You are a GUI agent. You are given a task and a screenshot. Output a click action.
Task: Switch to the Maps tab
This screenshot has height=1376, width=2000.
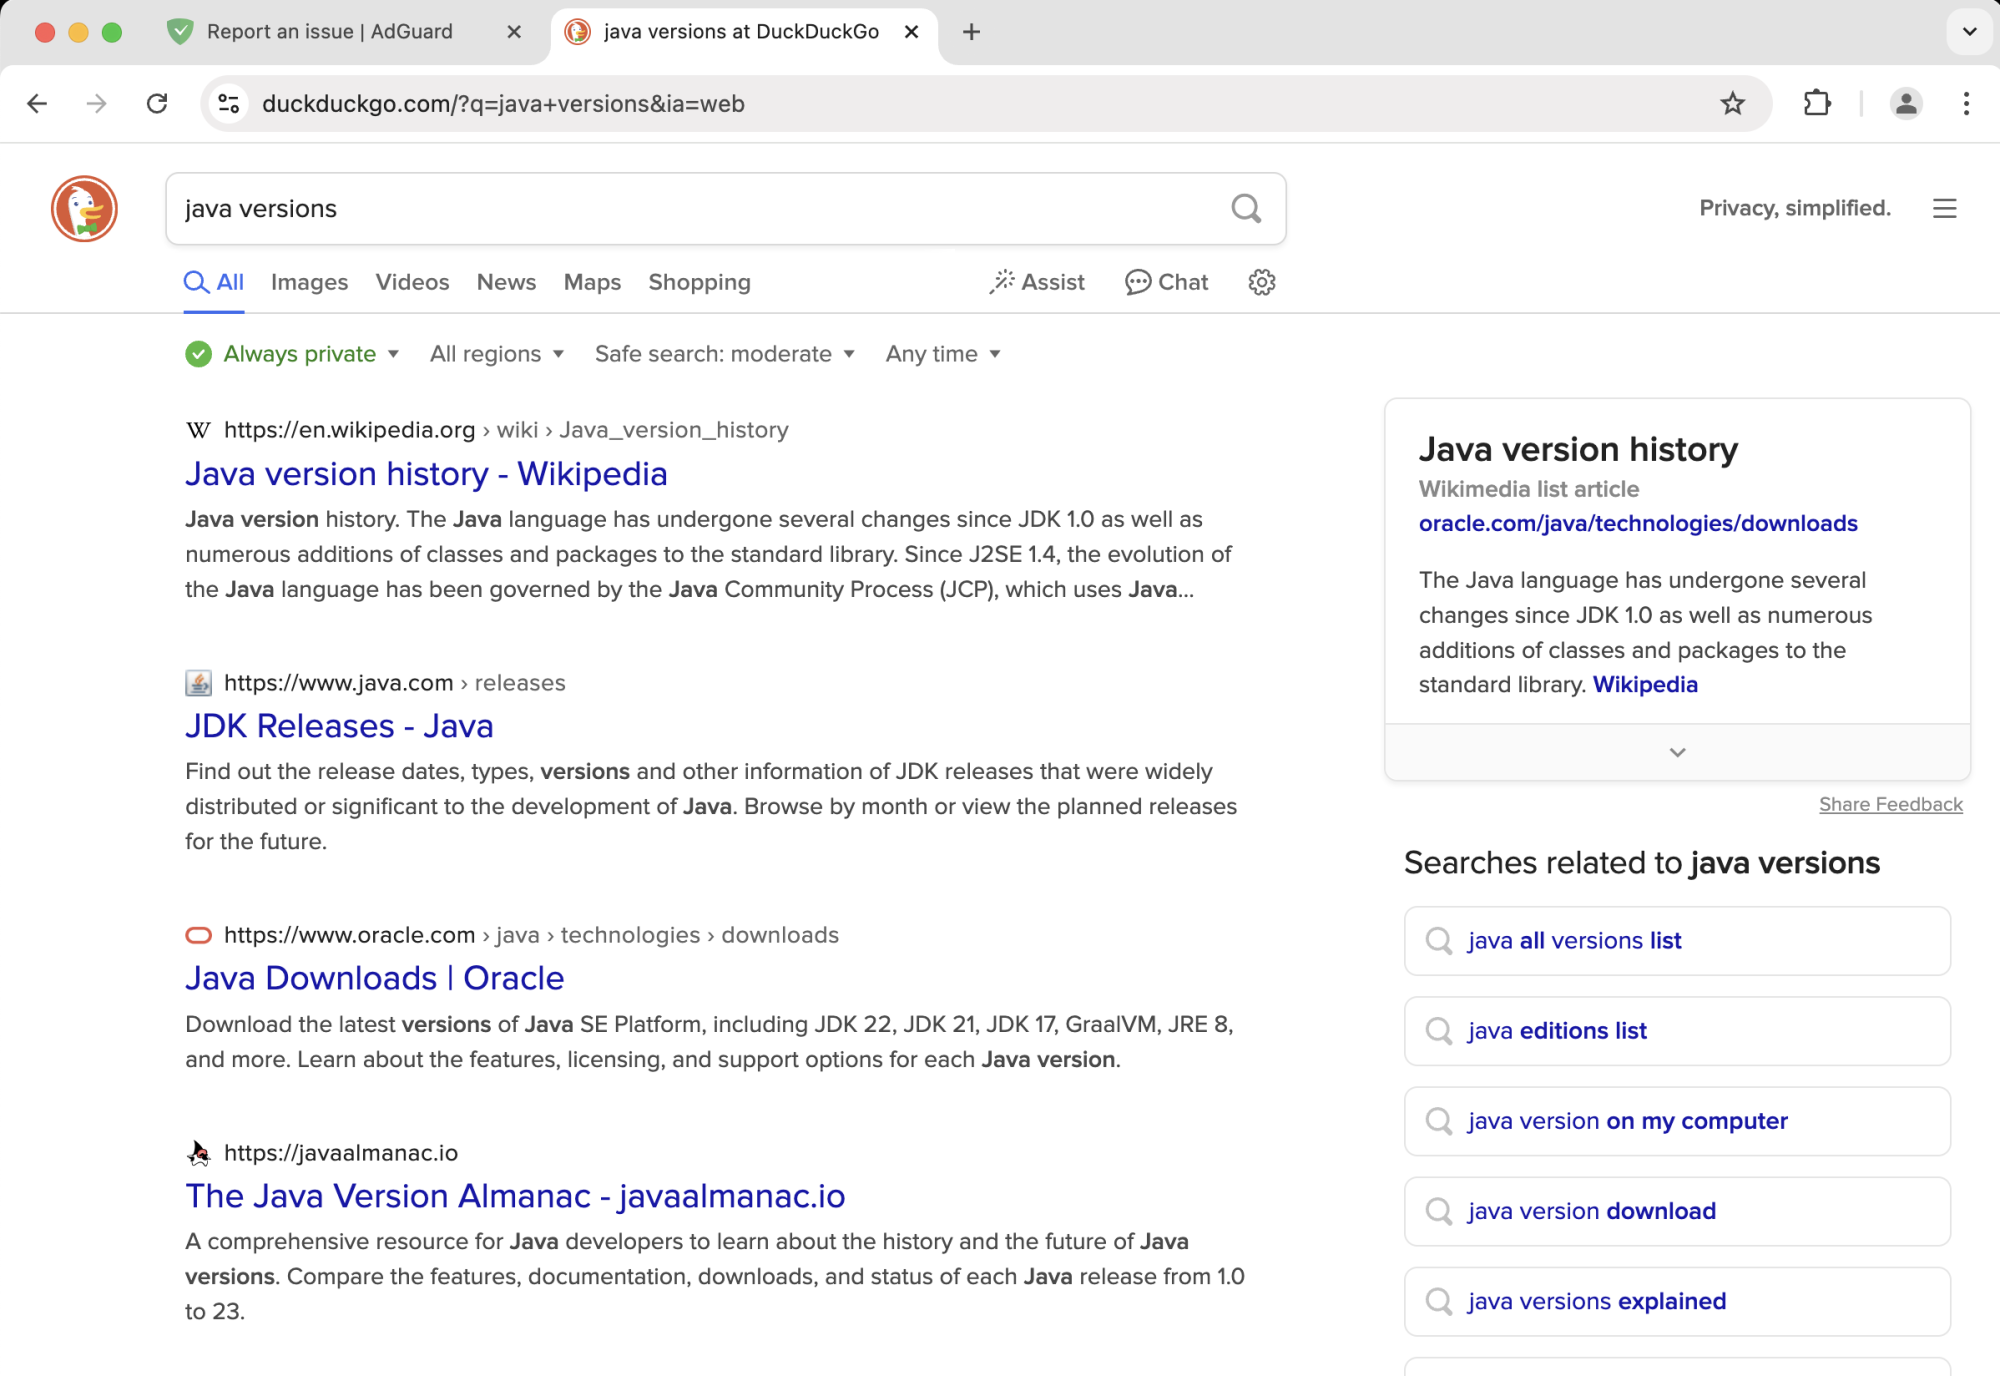tap(592, 282)
